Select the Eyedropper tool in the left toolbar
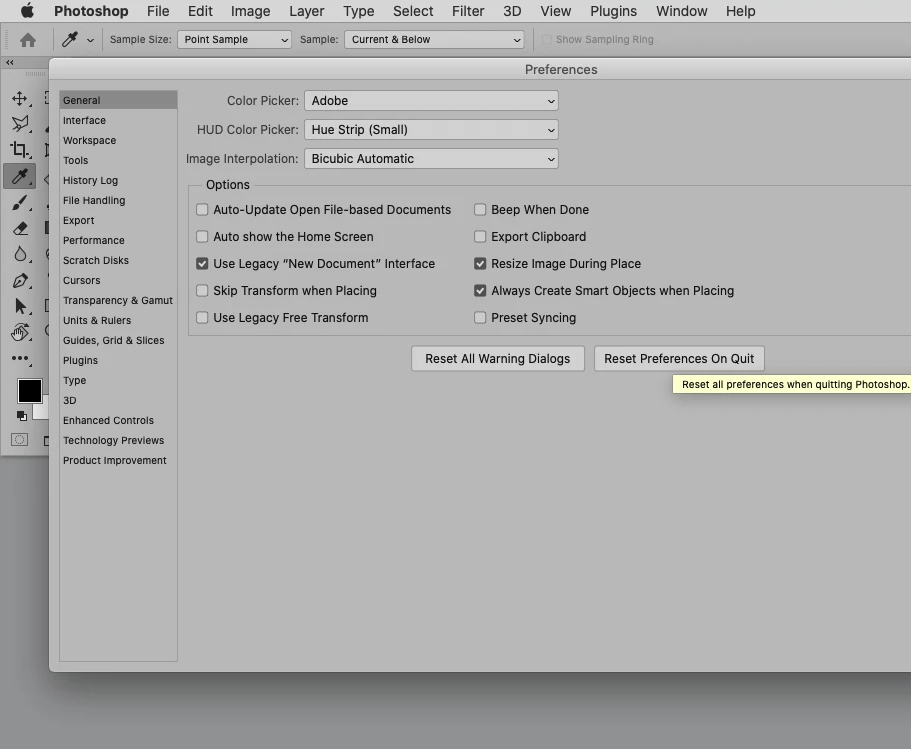Screen dimensions: 911x749 20,176
